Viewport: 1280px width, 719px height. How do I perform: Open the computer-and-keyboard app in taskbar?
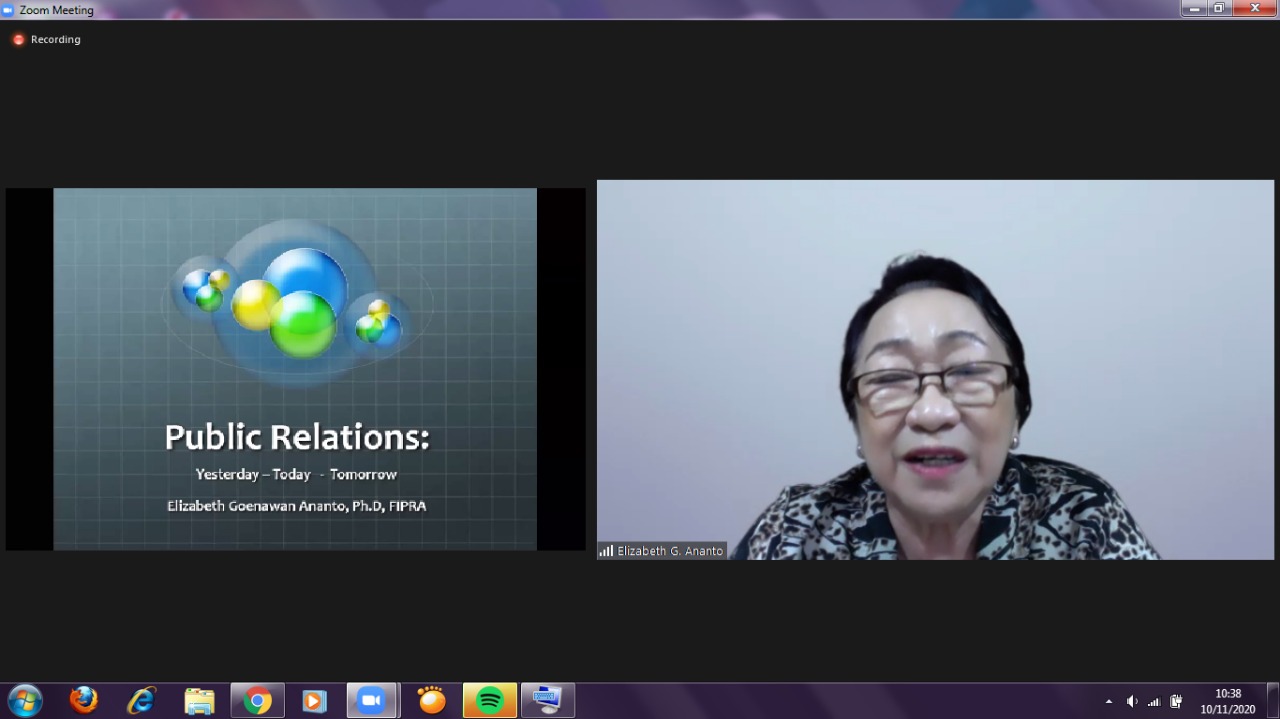tap(548, 700)
